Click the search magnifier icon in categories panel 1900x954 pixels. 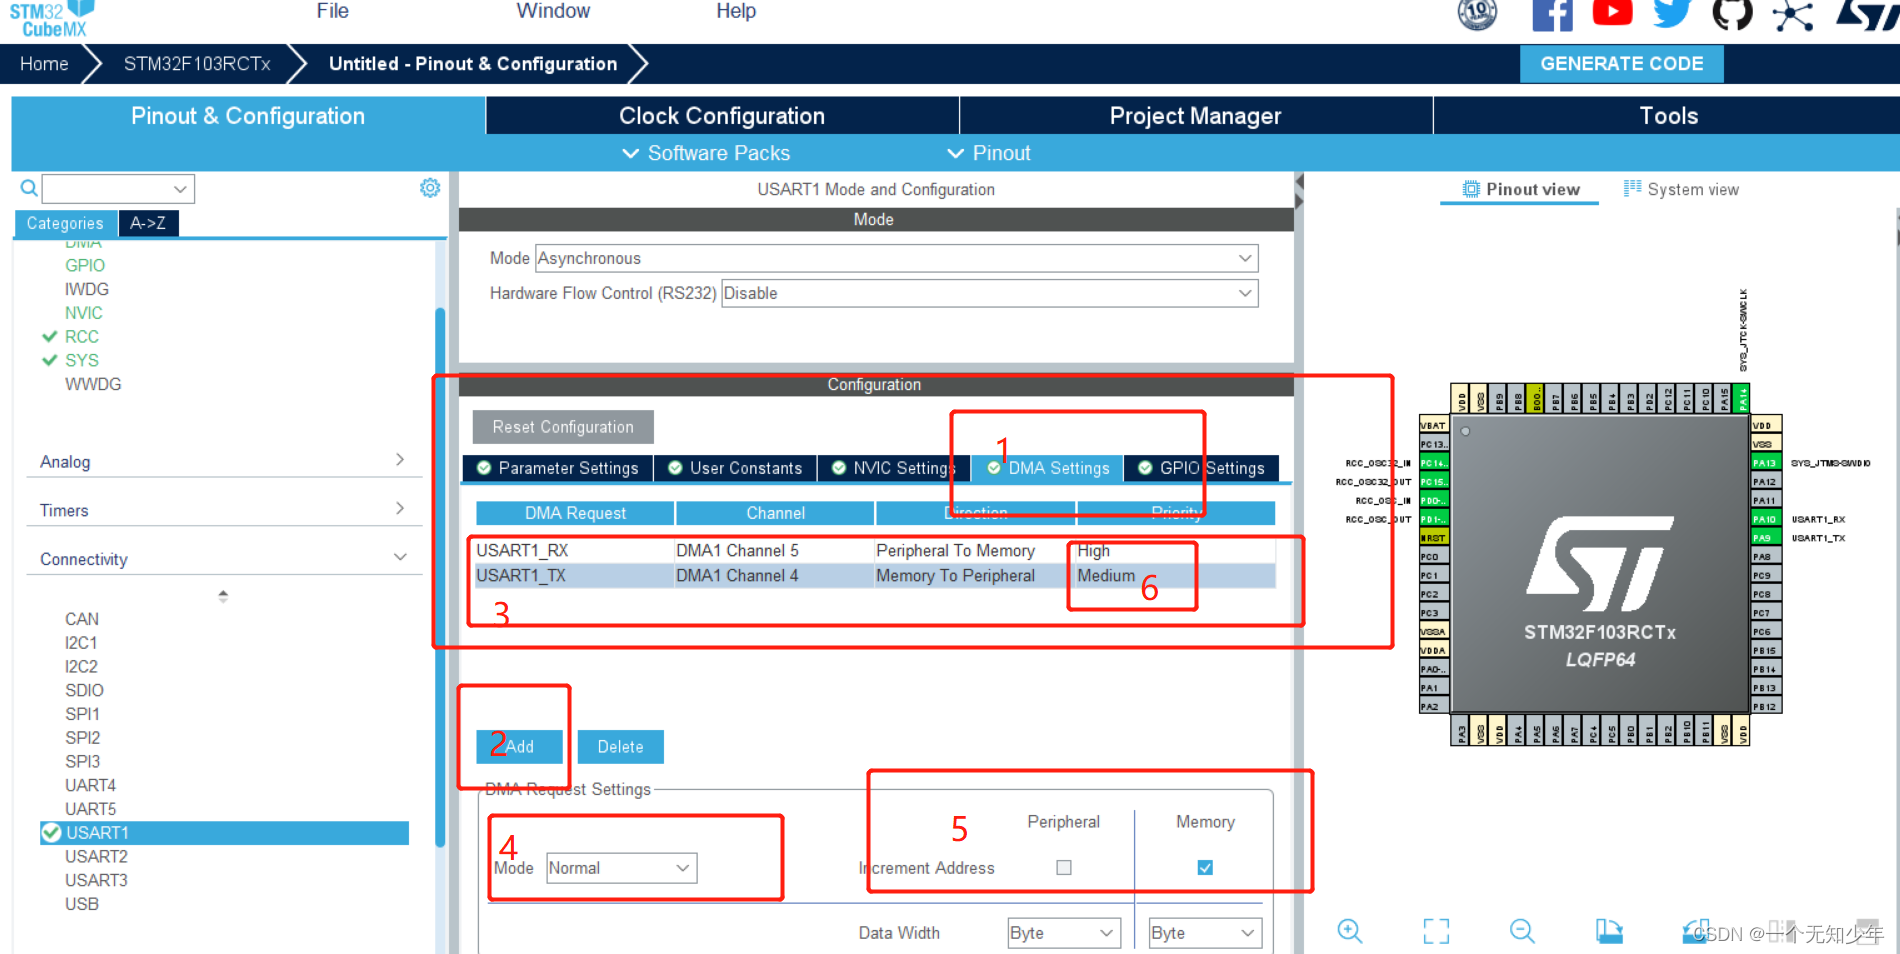29,188
